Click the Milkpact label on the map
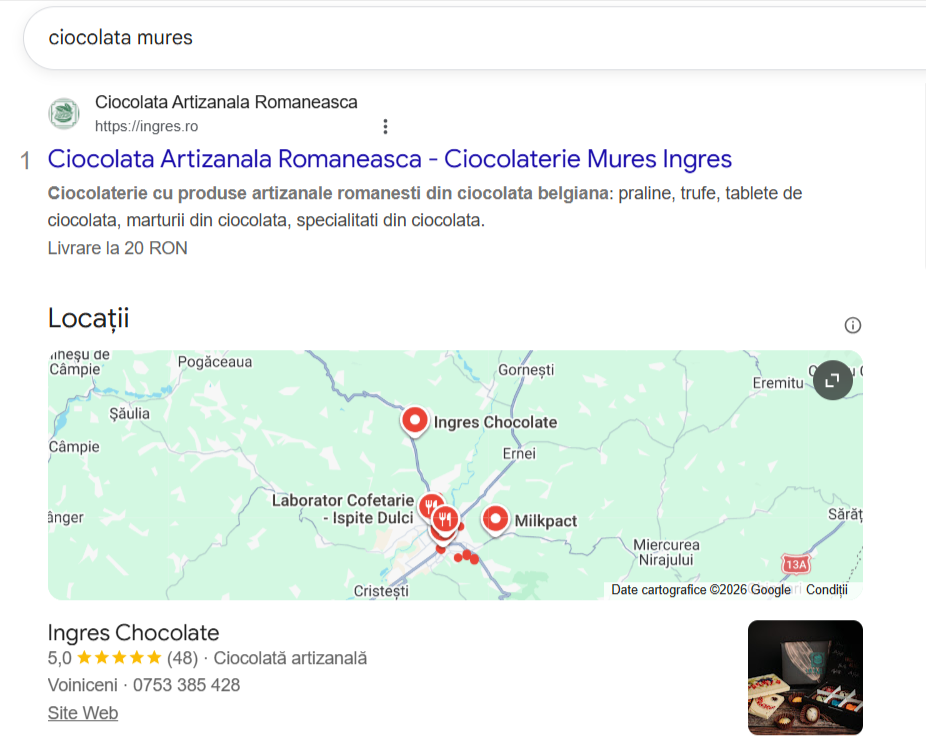926x753 pixels. [546, 521]
